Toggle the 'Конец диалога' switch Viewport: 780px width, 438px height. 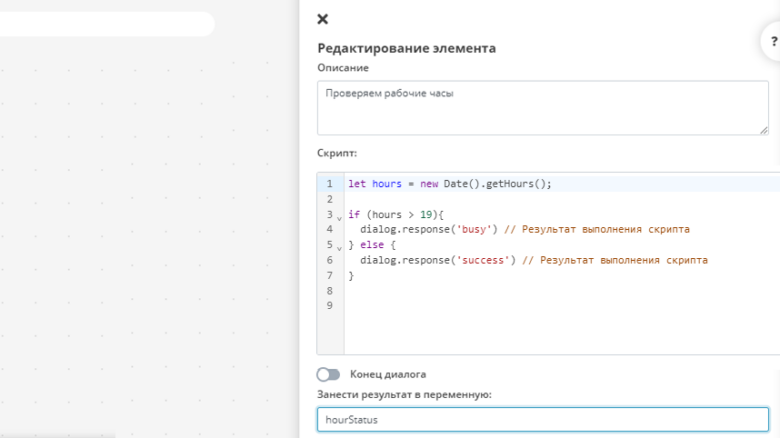pos(328,374)
